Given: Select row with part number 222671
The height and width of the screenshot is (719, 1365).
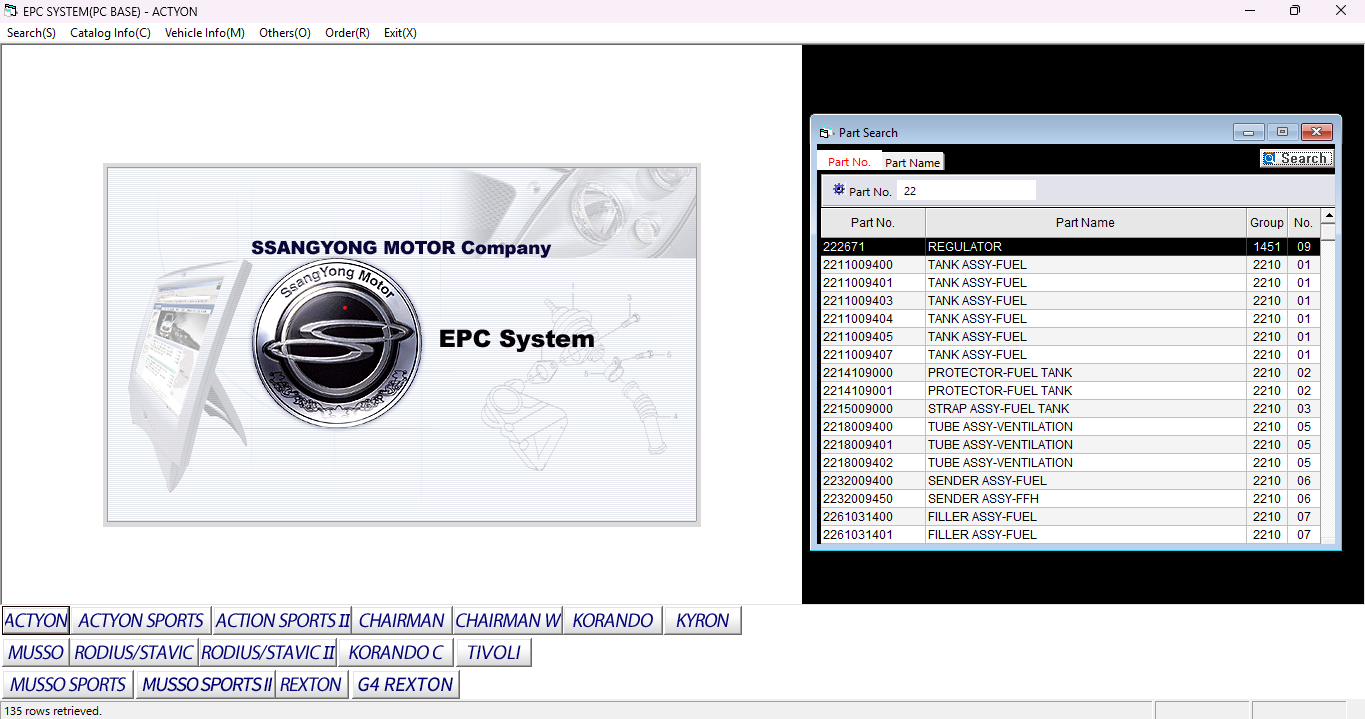Looking at the screenshot, I should coord(1070,247).
